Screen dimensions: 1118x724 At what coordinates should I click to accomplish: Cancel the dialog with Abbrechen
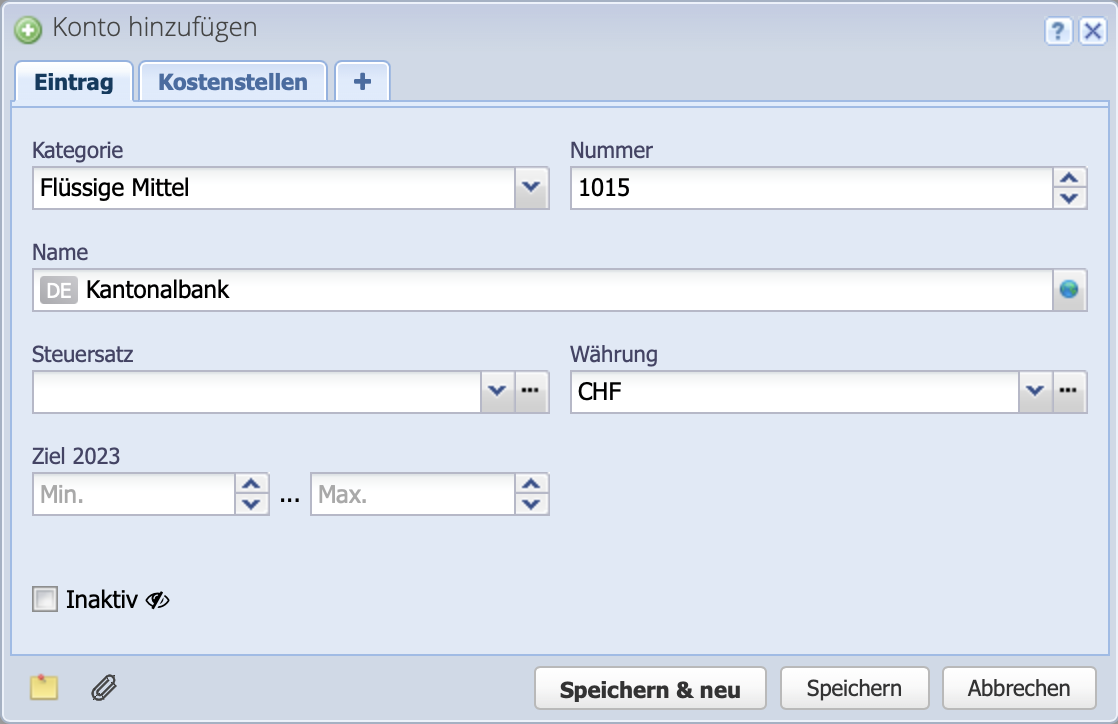click(1019, 688)
